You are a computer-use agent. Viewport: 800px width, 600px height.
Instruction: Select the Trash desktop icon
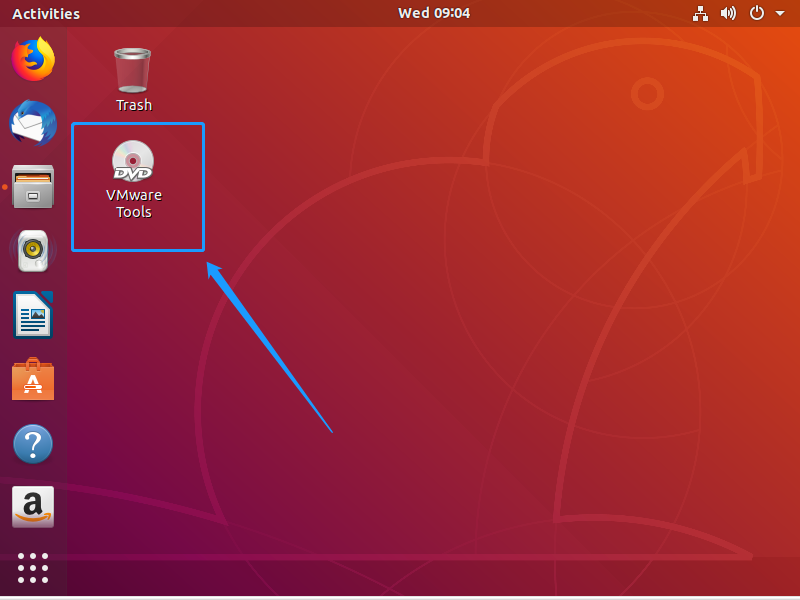[133, 70]
